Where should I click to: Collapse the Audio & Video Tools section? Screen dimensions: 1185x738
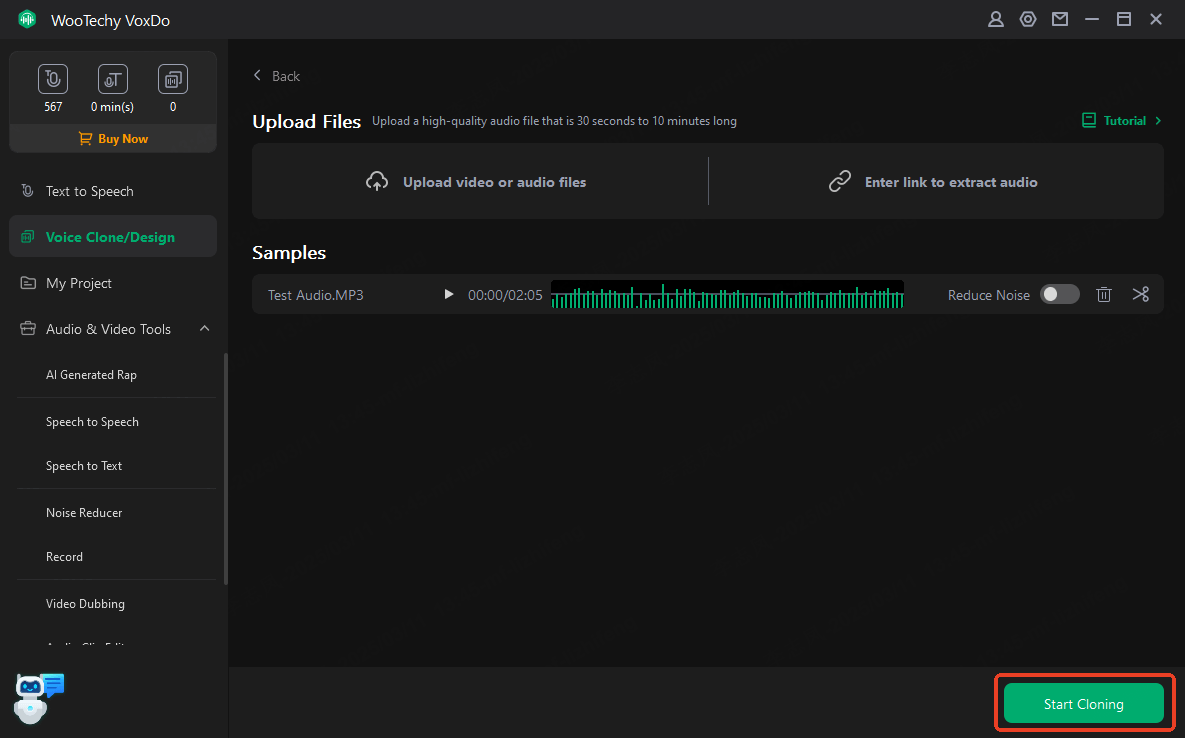tap(204, 329)
